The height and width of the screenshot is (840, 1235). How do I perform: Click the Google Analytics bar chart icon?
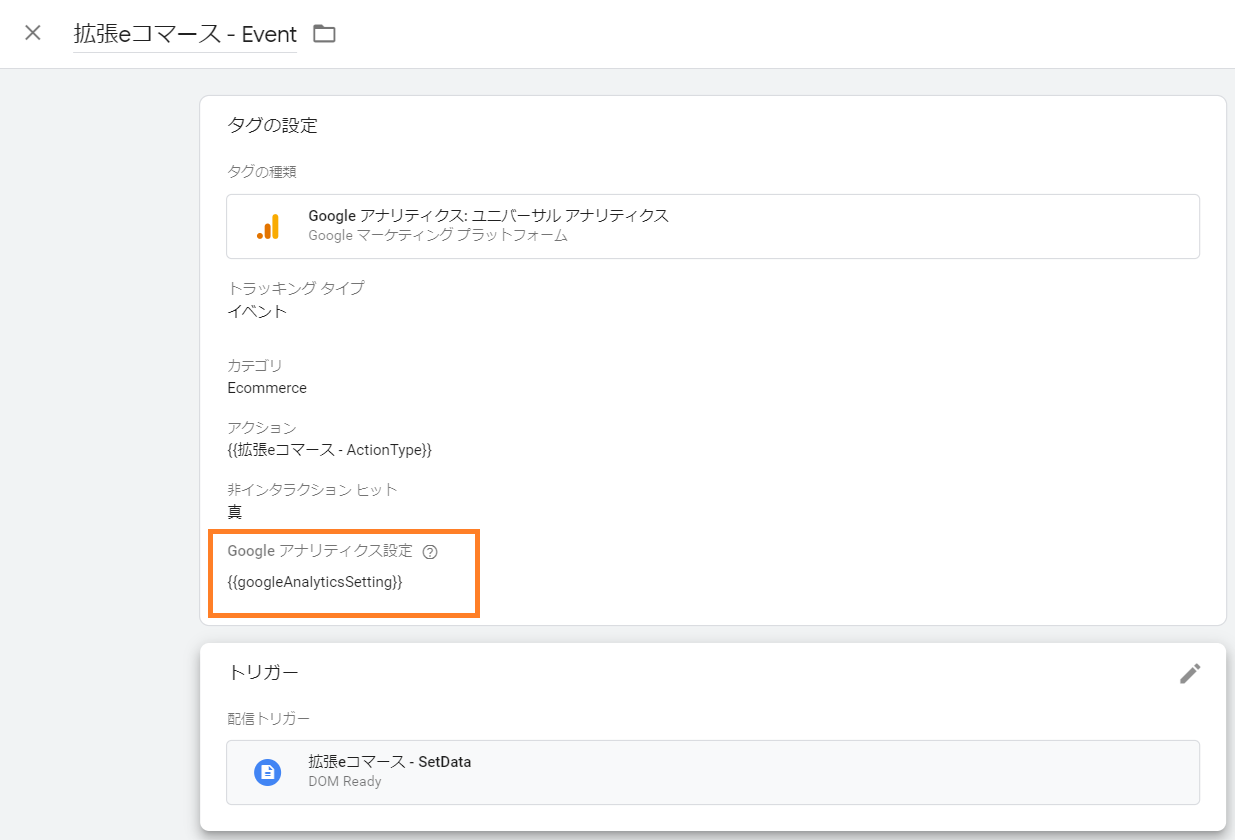click(x=268, y=227)
